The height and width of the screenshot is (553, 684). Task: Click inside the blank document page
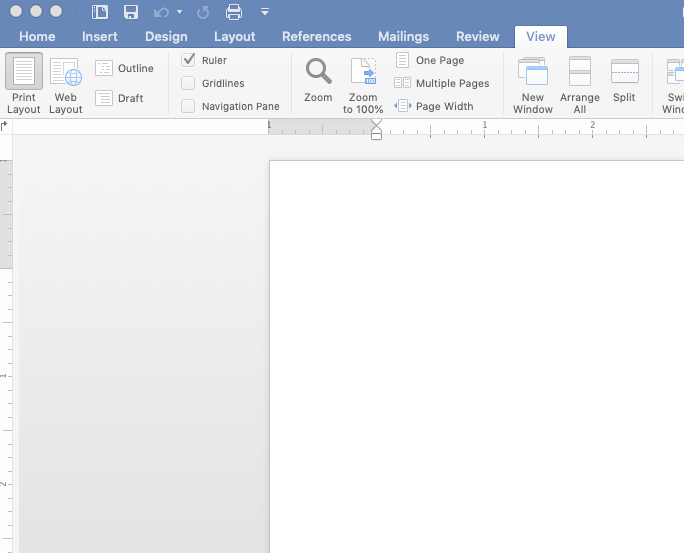coord(476,357)
